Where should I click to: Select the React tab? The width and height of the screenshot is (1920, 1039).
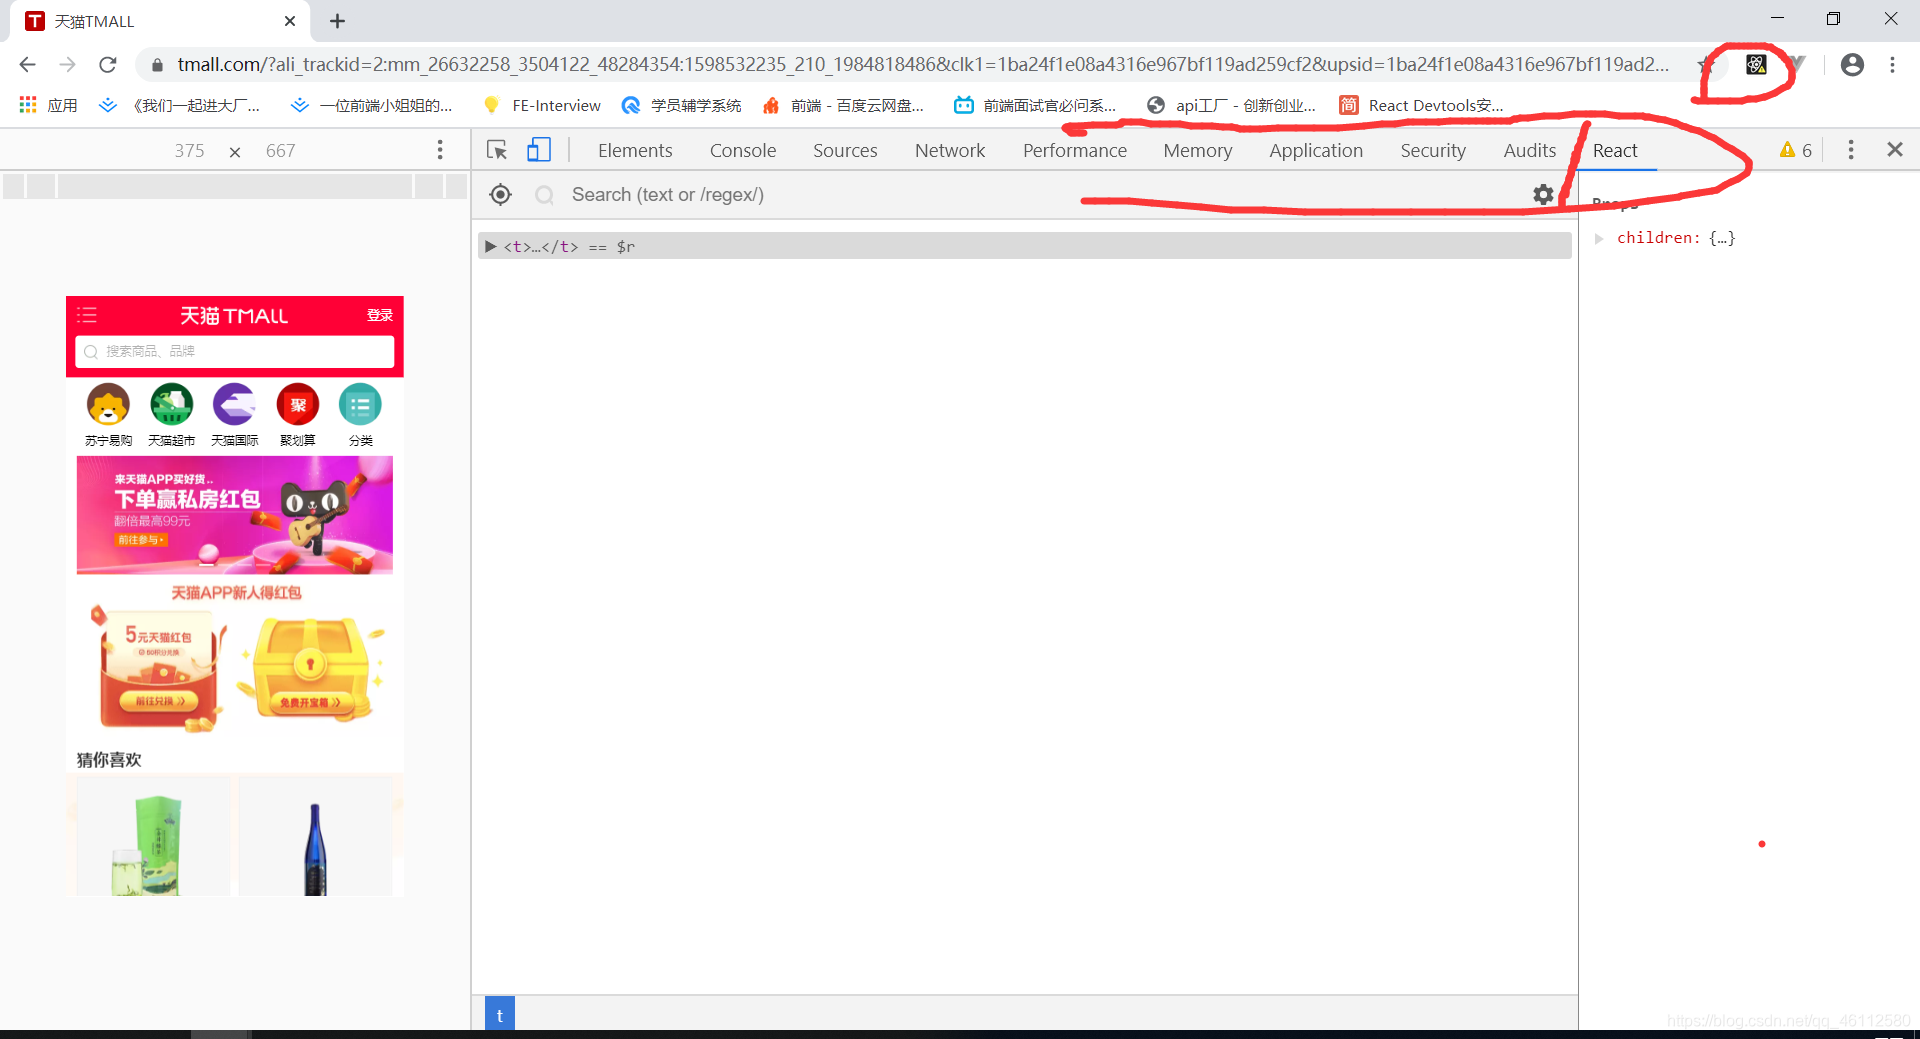coord(1615,150)
